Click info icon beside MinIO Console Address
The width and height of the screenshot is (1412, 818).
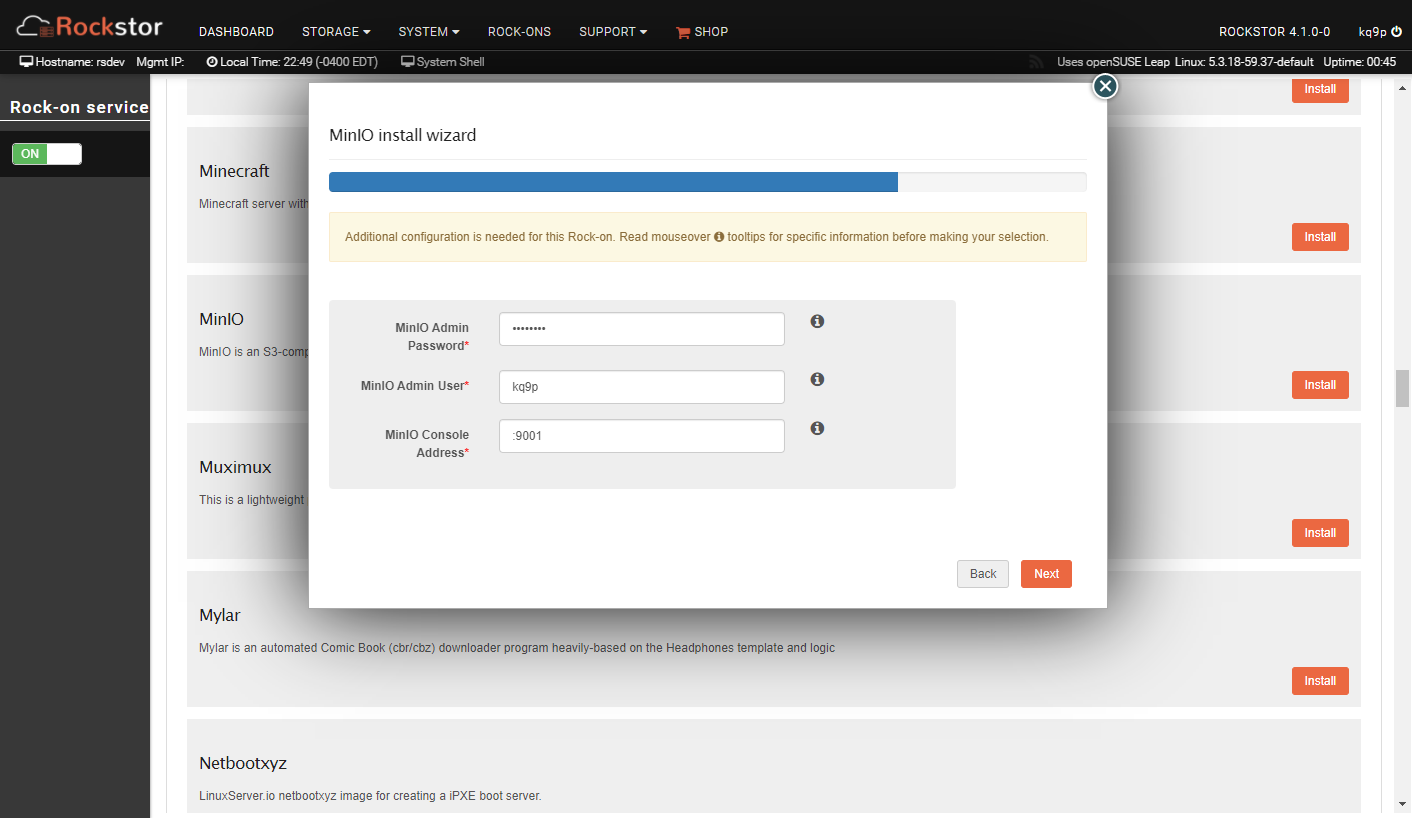point(817,428)
